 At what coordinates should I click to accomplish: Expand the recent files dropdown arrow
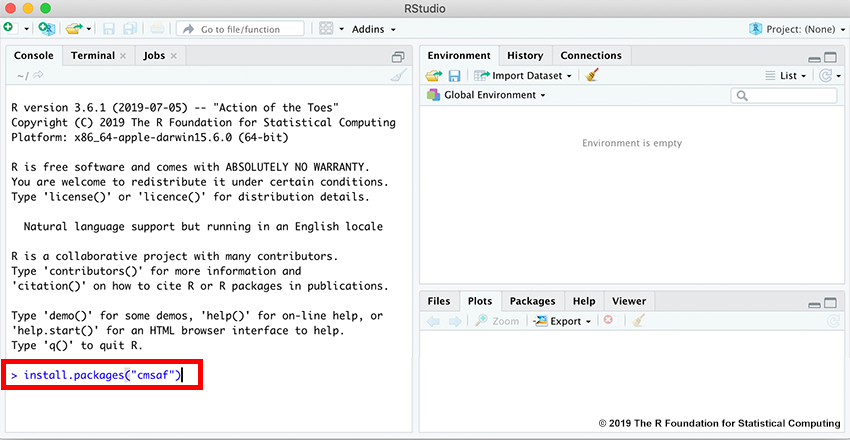tap(89, 29)
